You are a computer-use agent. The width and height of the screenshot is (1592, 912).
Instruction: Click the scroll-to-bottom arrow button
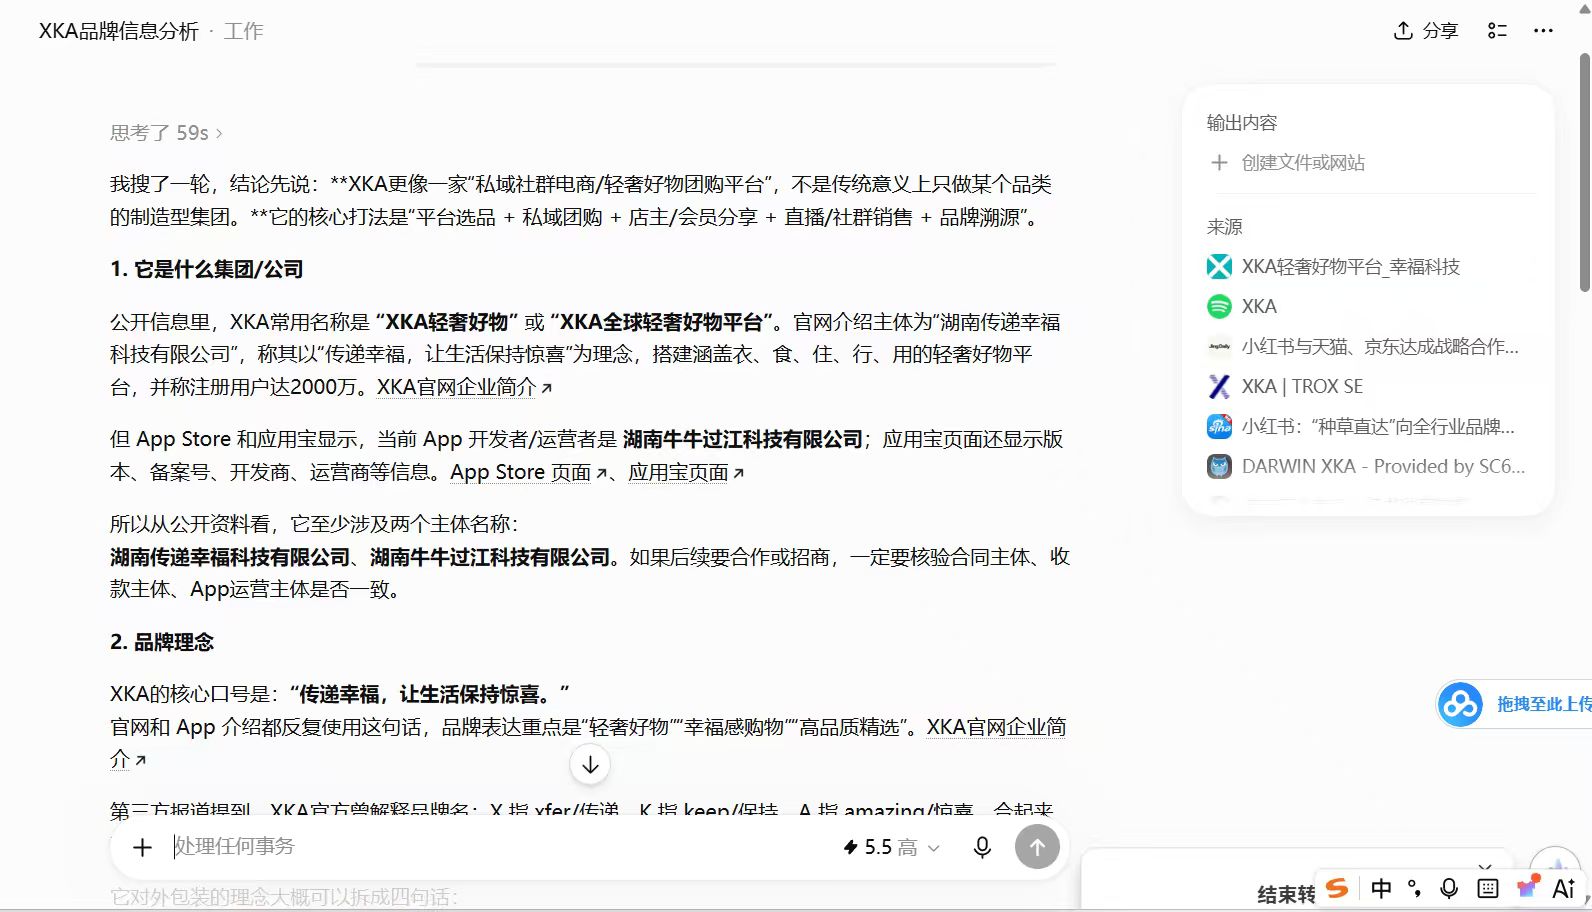[590, 765]
